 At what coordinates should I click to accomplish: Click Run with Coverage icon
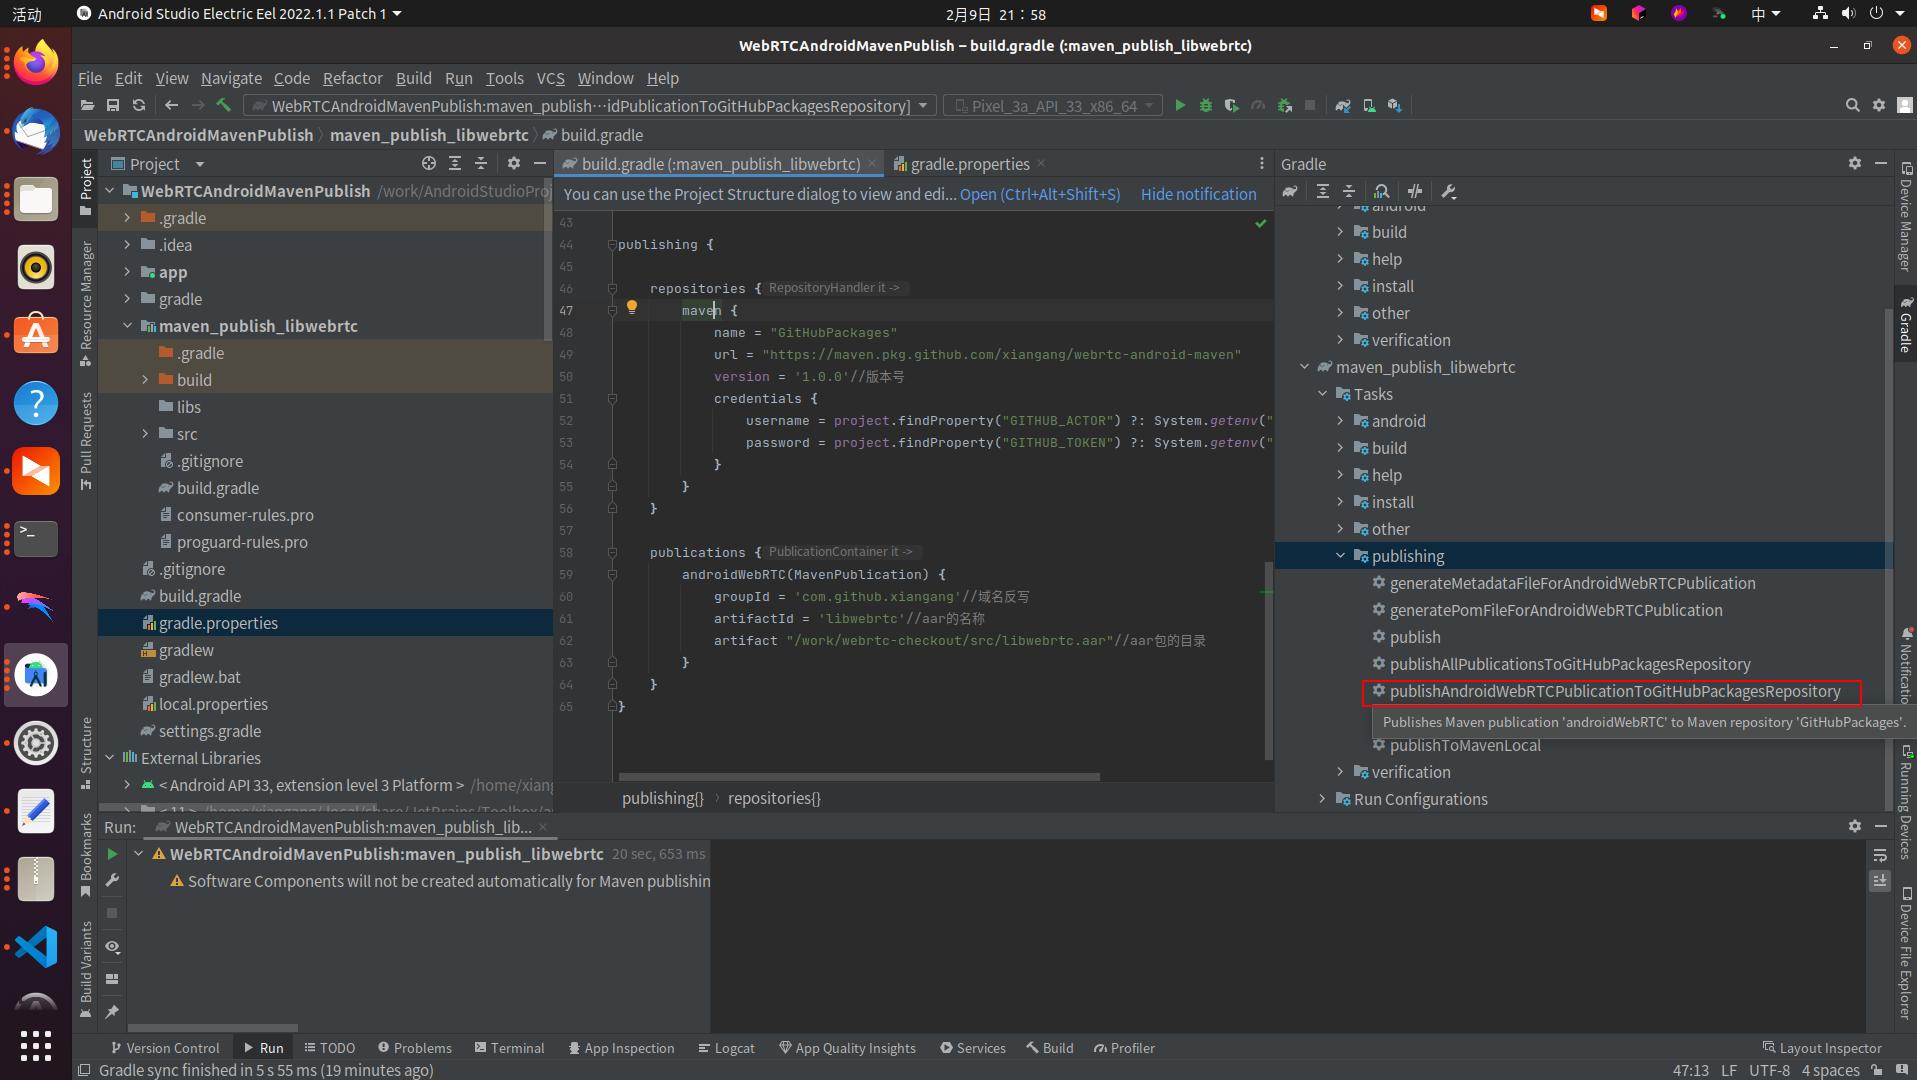point(1232,105)
